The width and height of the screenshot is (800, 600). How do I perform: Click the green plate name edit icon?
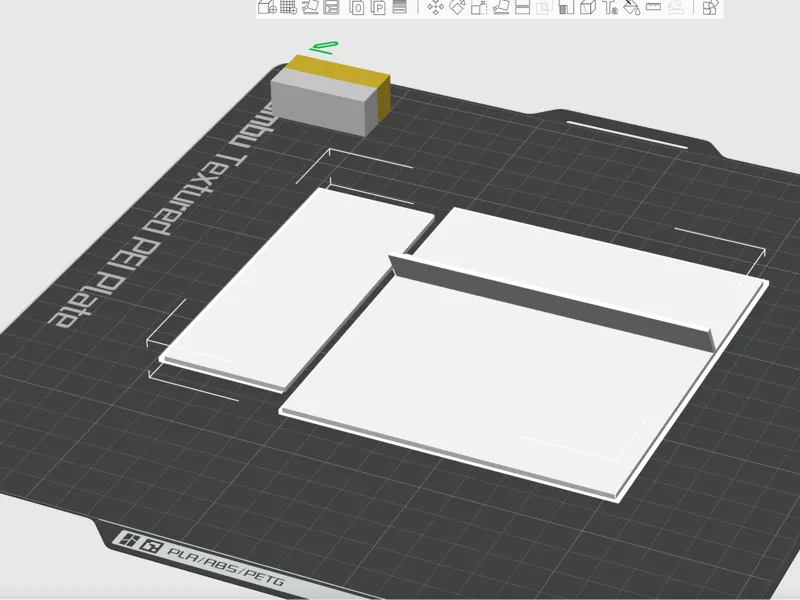[x=324, y=47]
